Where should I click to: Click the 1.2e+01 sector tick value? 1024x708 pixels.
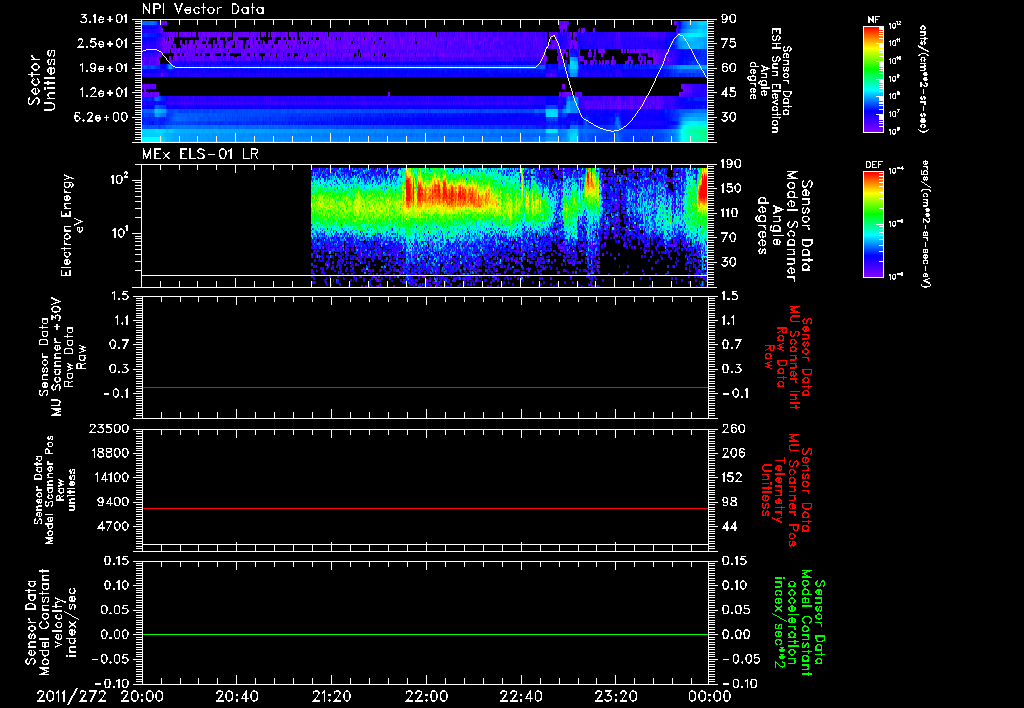(x=103, y=93)
